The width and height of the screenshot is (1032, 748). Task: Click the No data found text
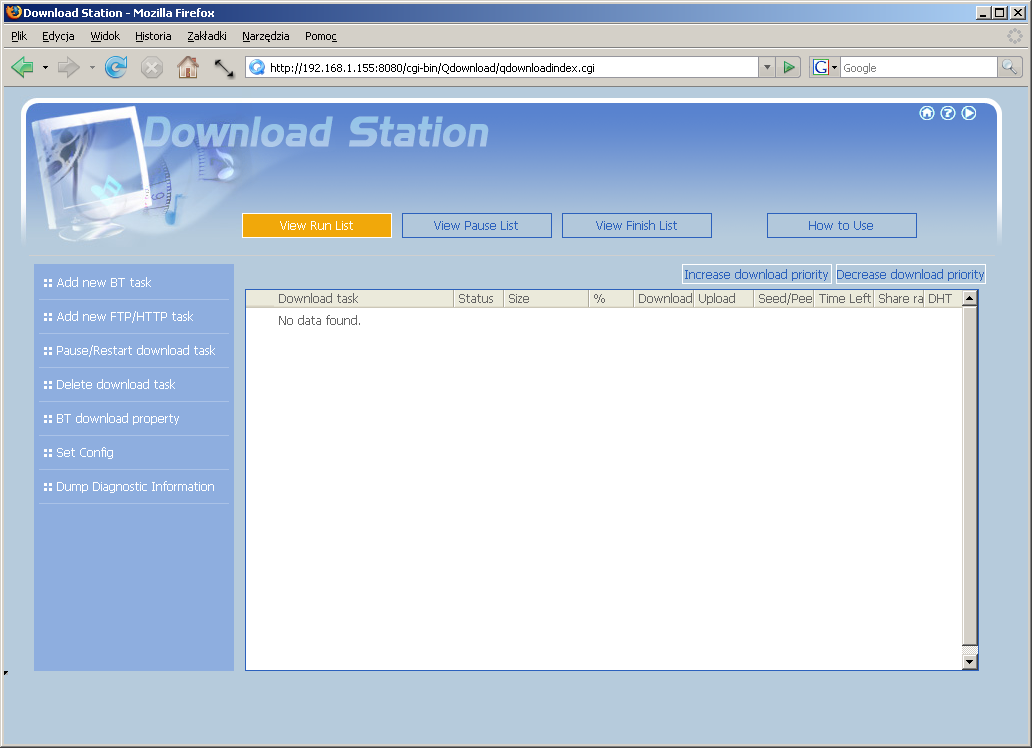pos(319,321)
